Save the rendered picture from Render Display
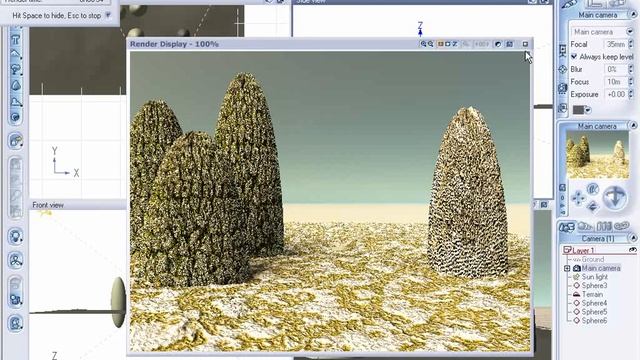The image size is (640, 360). point(509,44)
